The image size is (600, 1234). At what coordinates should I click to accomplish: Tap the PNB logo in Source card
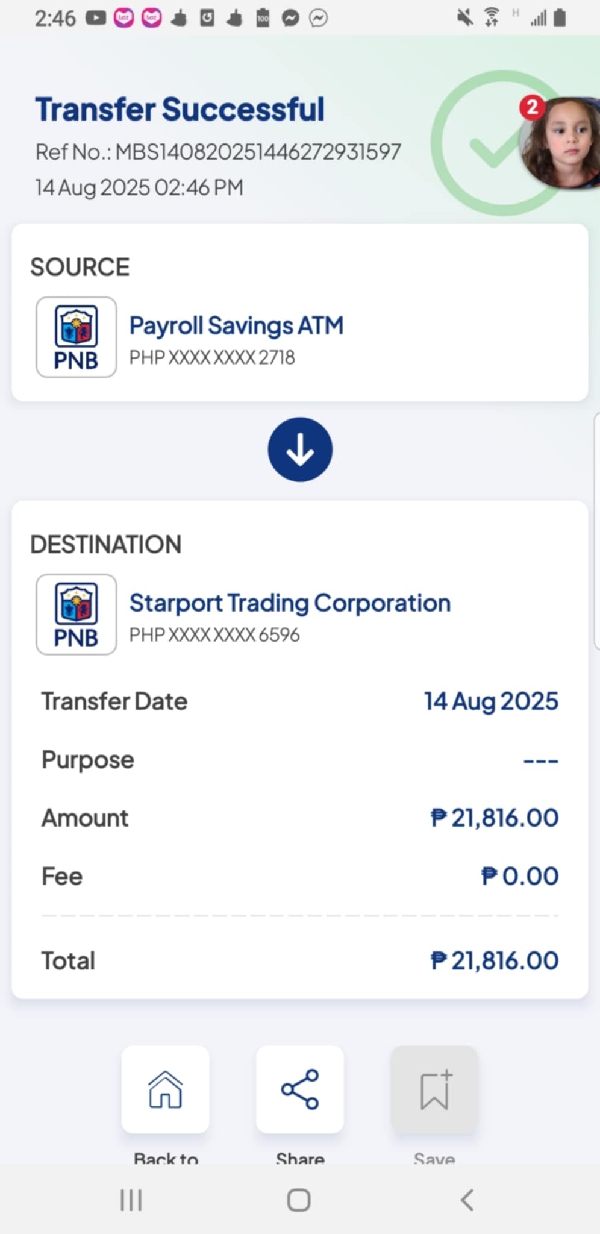click(x=76, y=337)
